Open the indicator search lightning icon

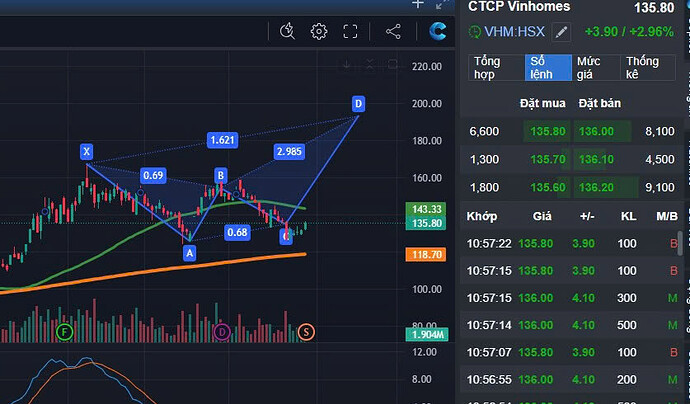coord(287,31)
